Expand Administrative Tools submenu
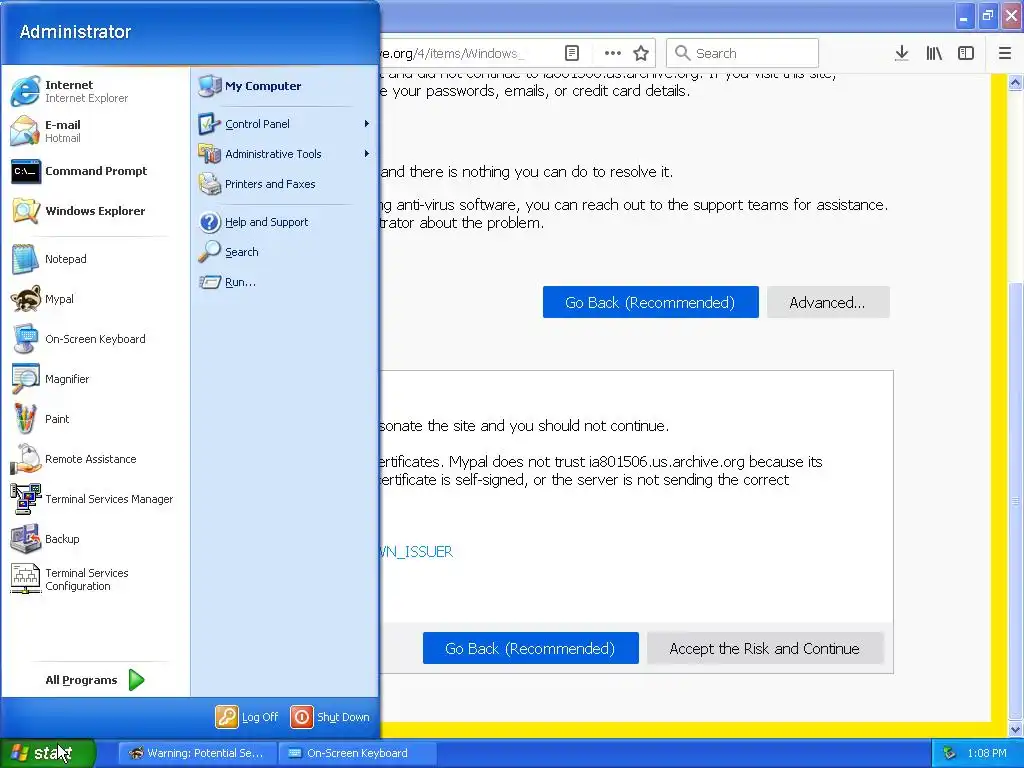 click(x=284, y=154)
